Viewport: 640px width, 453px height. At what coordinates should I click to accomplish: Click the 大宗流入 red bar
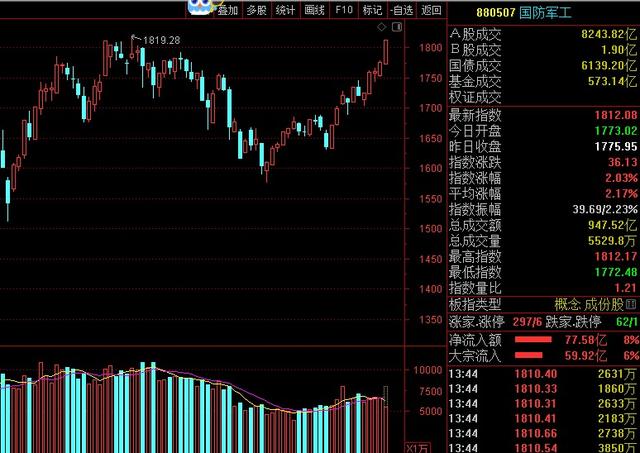[529, 355]
